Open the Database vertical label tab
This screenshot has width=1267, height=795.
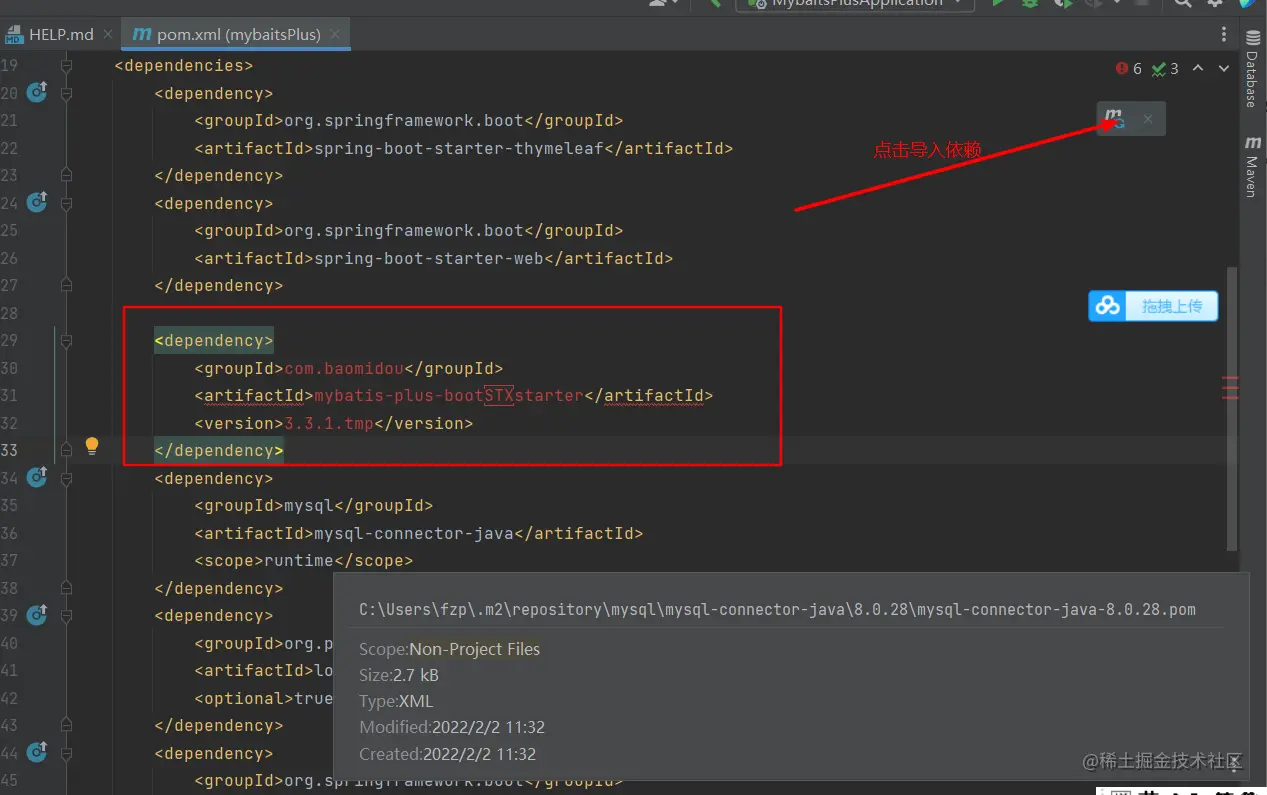(1251, 80)
